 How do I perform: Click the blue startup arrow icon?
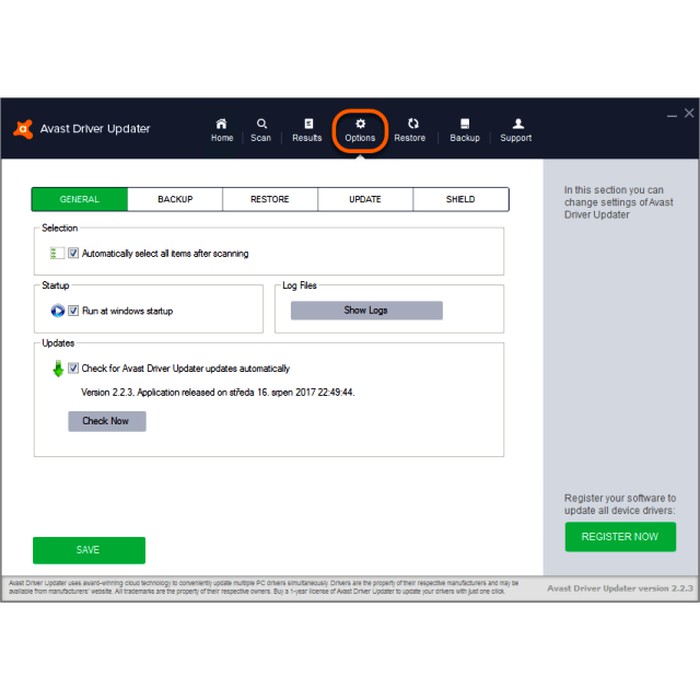tap(58, 311)
